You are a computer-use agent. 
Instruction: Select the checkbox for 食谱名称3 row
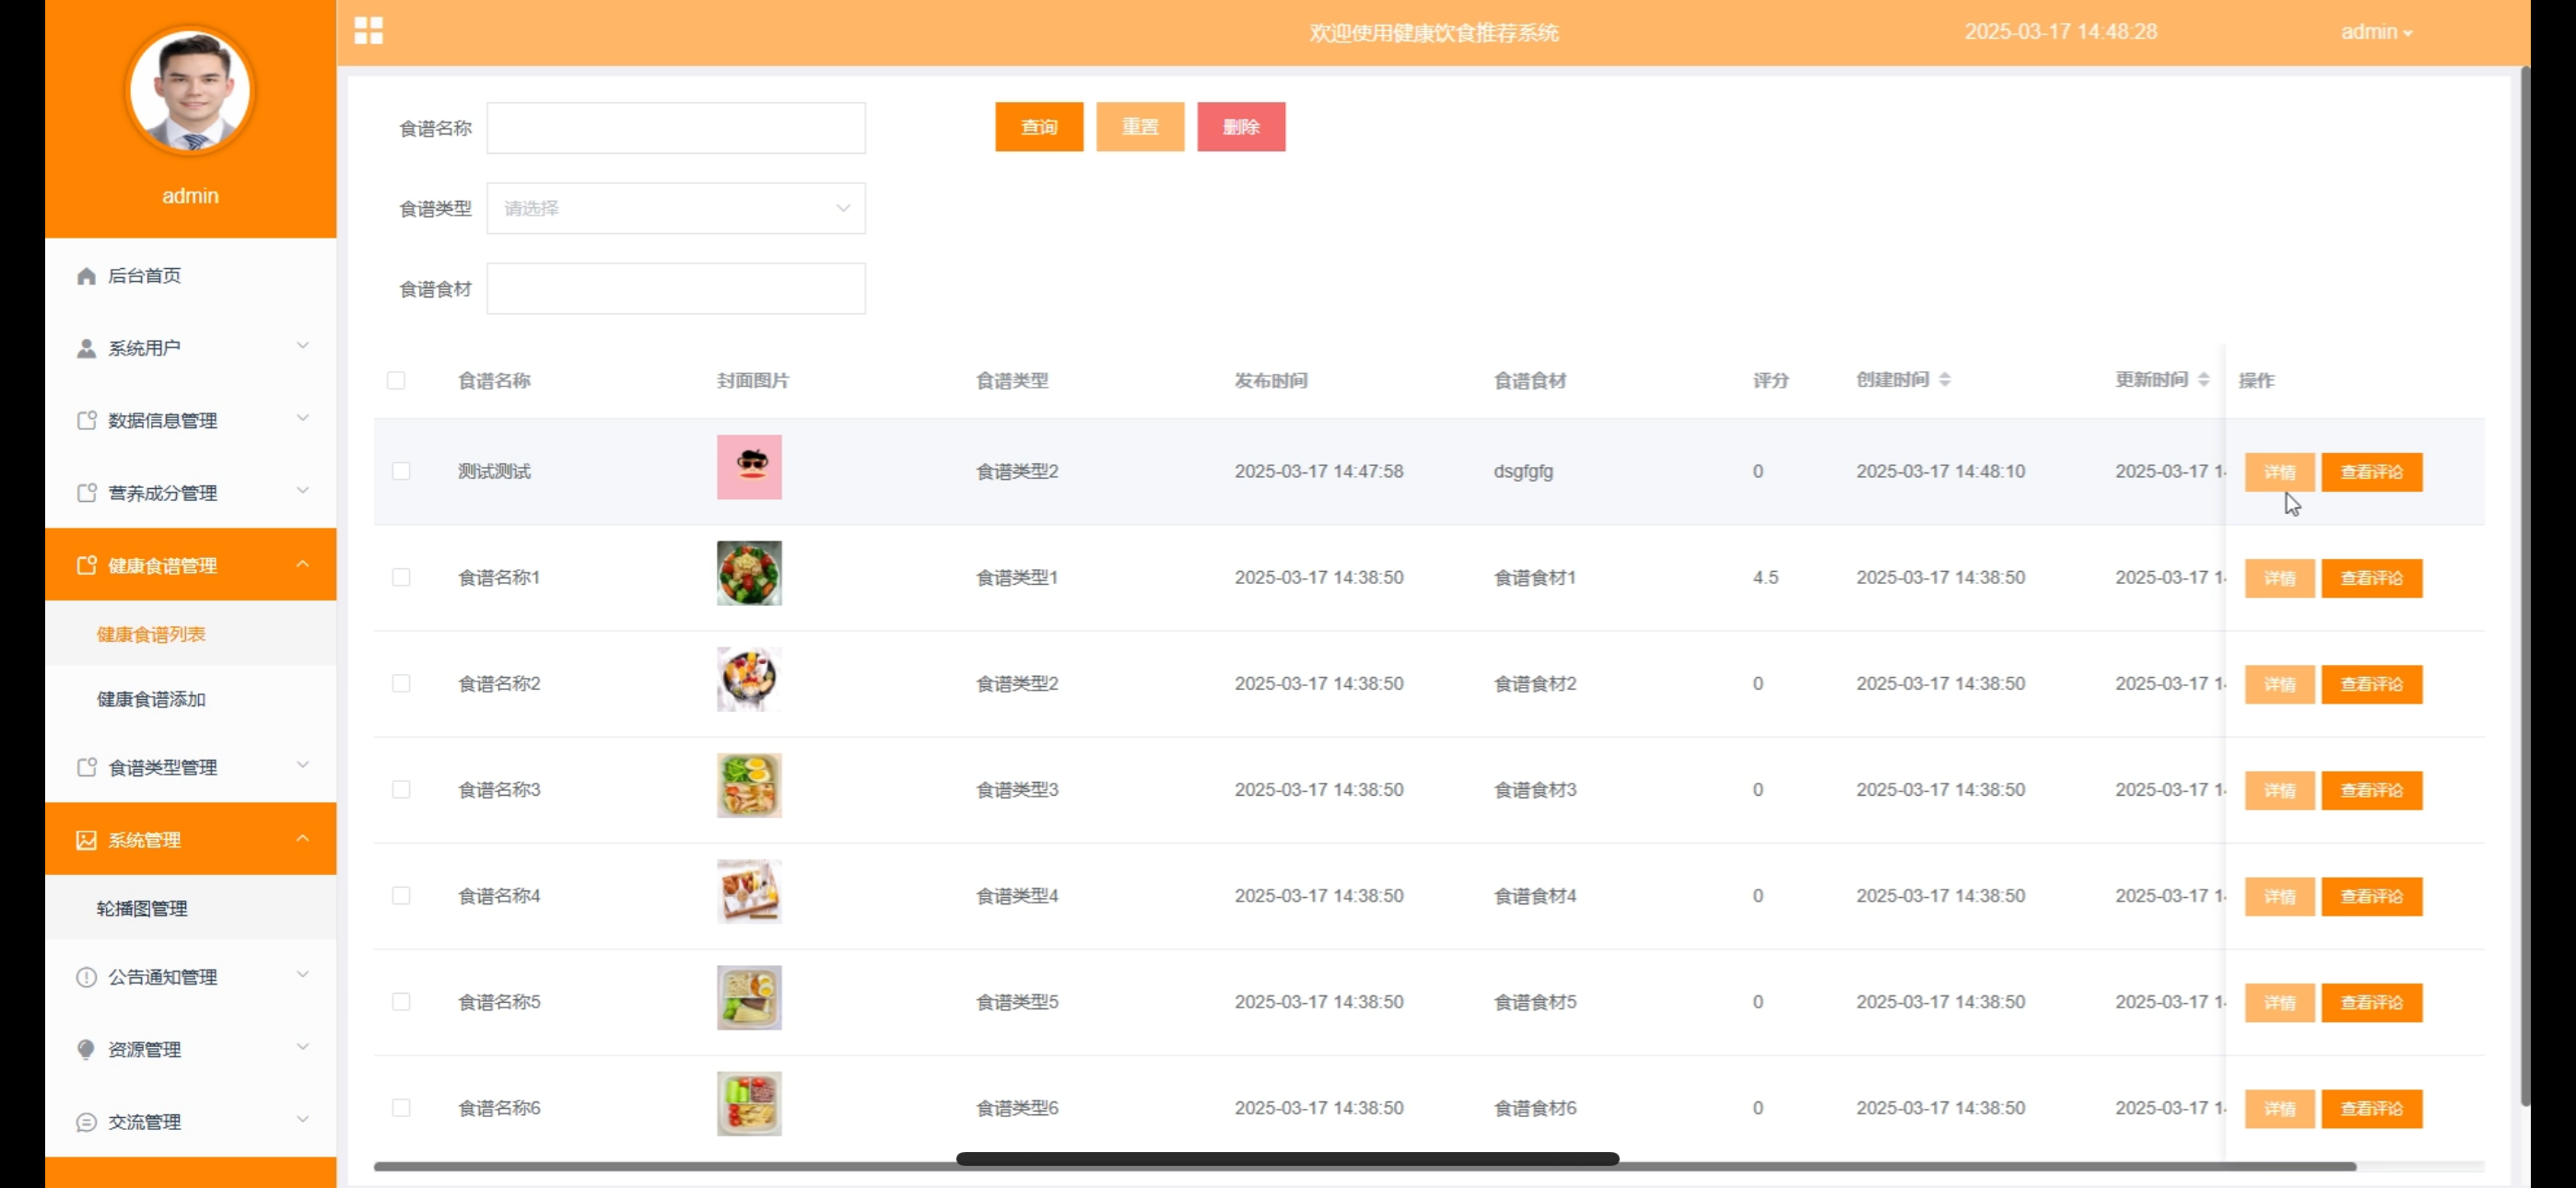(401, 789)
